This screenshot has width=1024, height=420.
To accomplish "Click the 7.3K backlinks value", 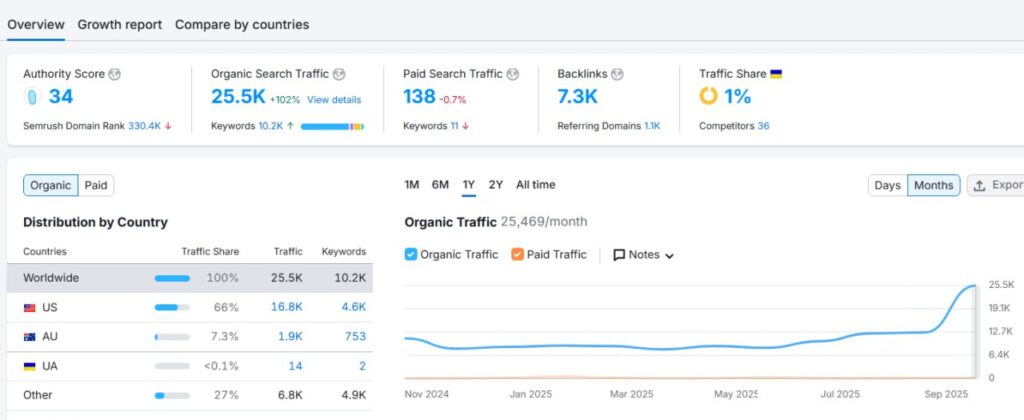I will 577,97.
